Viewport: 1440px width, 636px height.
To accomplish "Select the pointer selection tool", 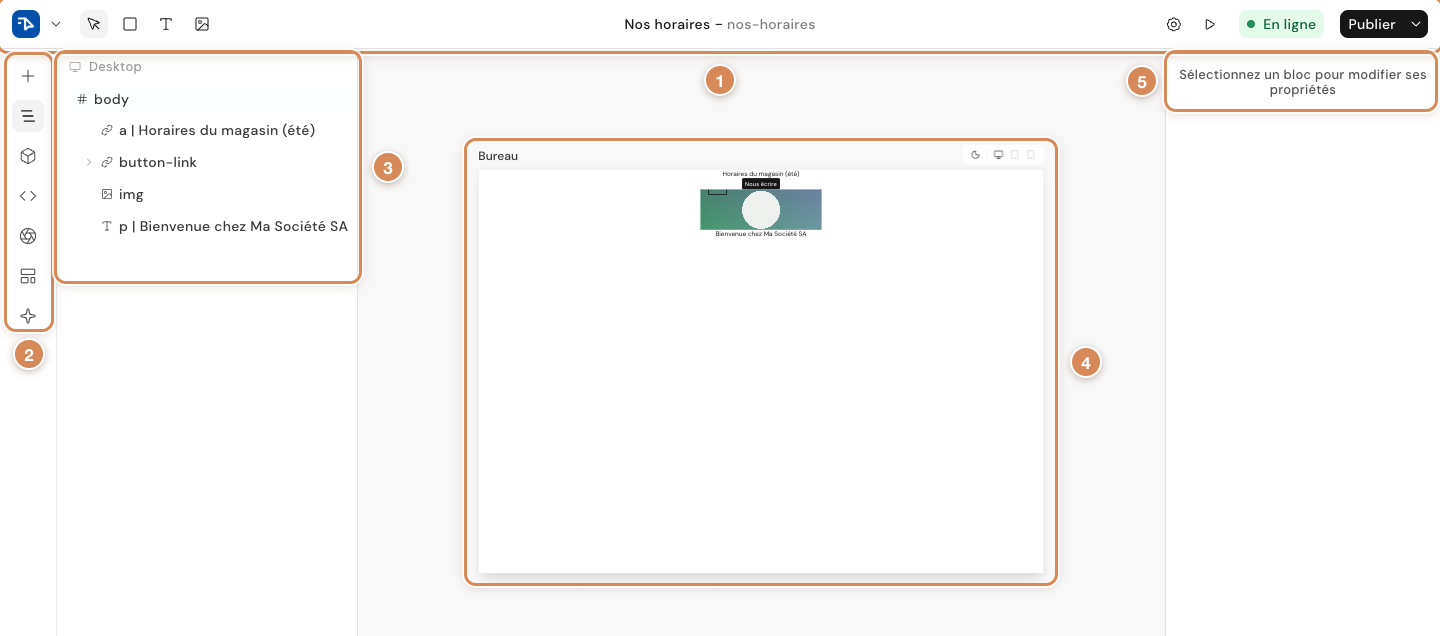I will tap(94, 24).
